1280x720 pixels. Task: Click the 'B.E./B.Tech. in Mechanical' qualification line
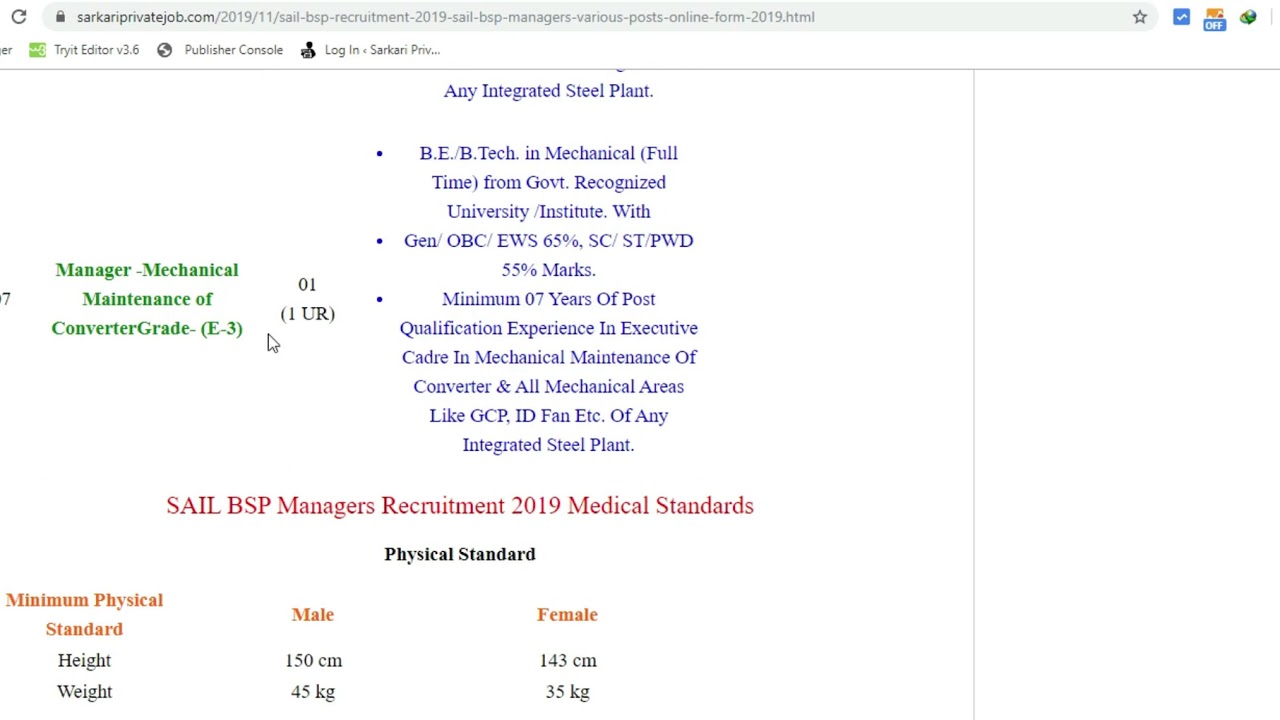pos(548,182)
